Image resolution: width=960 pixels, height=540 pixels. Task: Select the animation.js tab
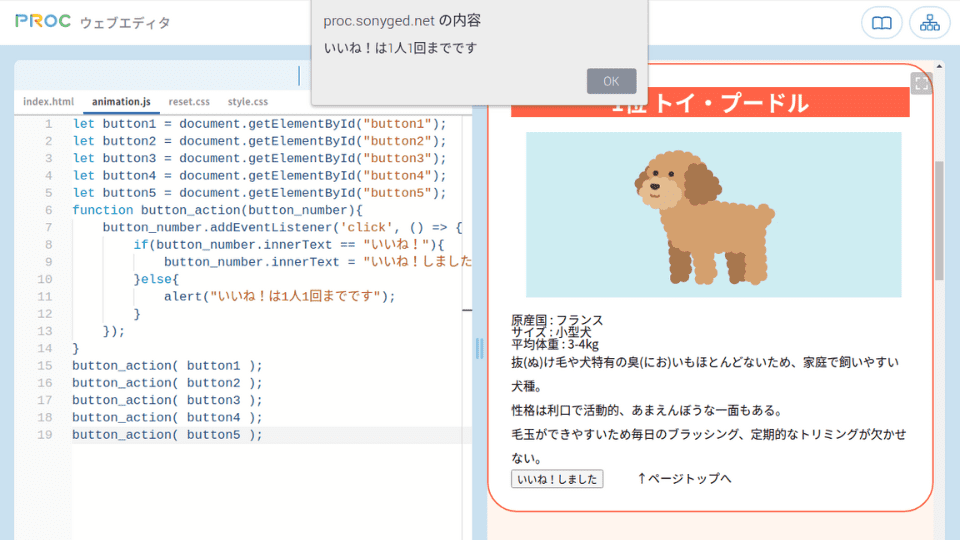coord(121,102)
